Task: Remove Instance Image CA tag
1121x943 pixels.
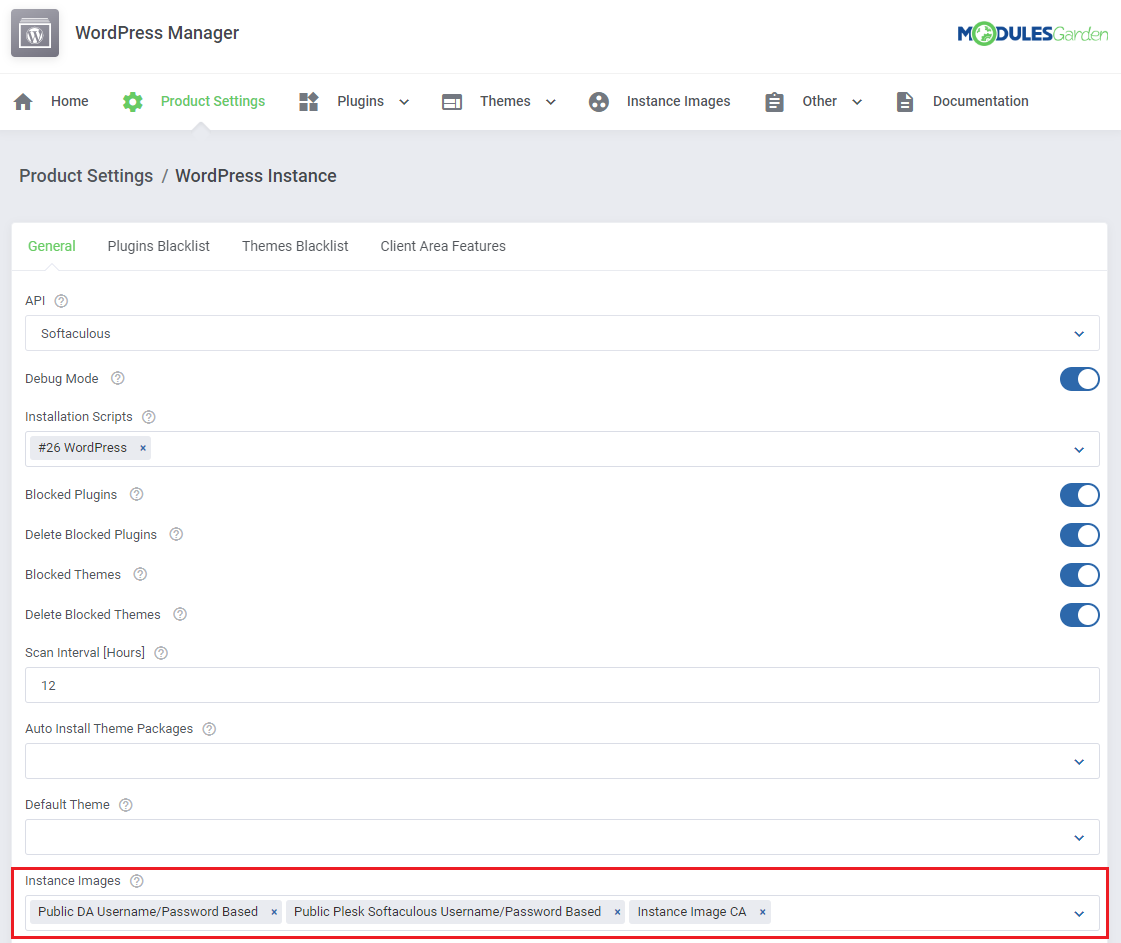Action: 763,912
